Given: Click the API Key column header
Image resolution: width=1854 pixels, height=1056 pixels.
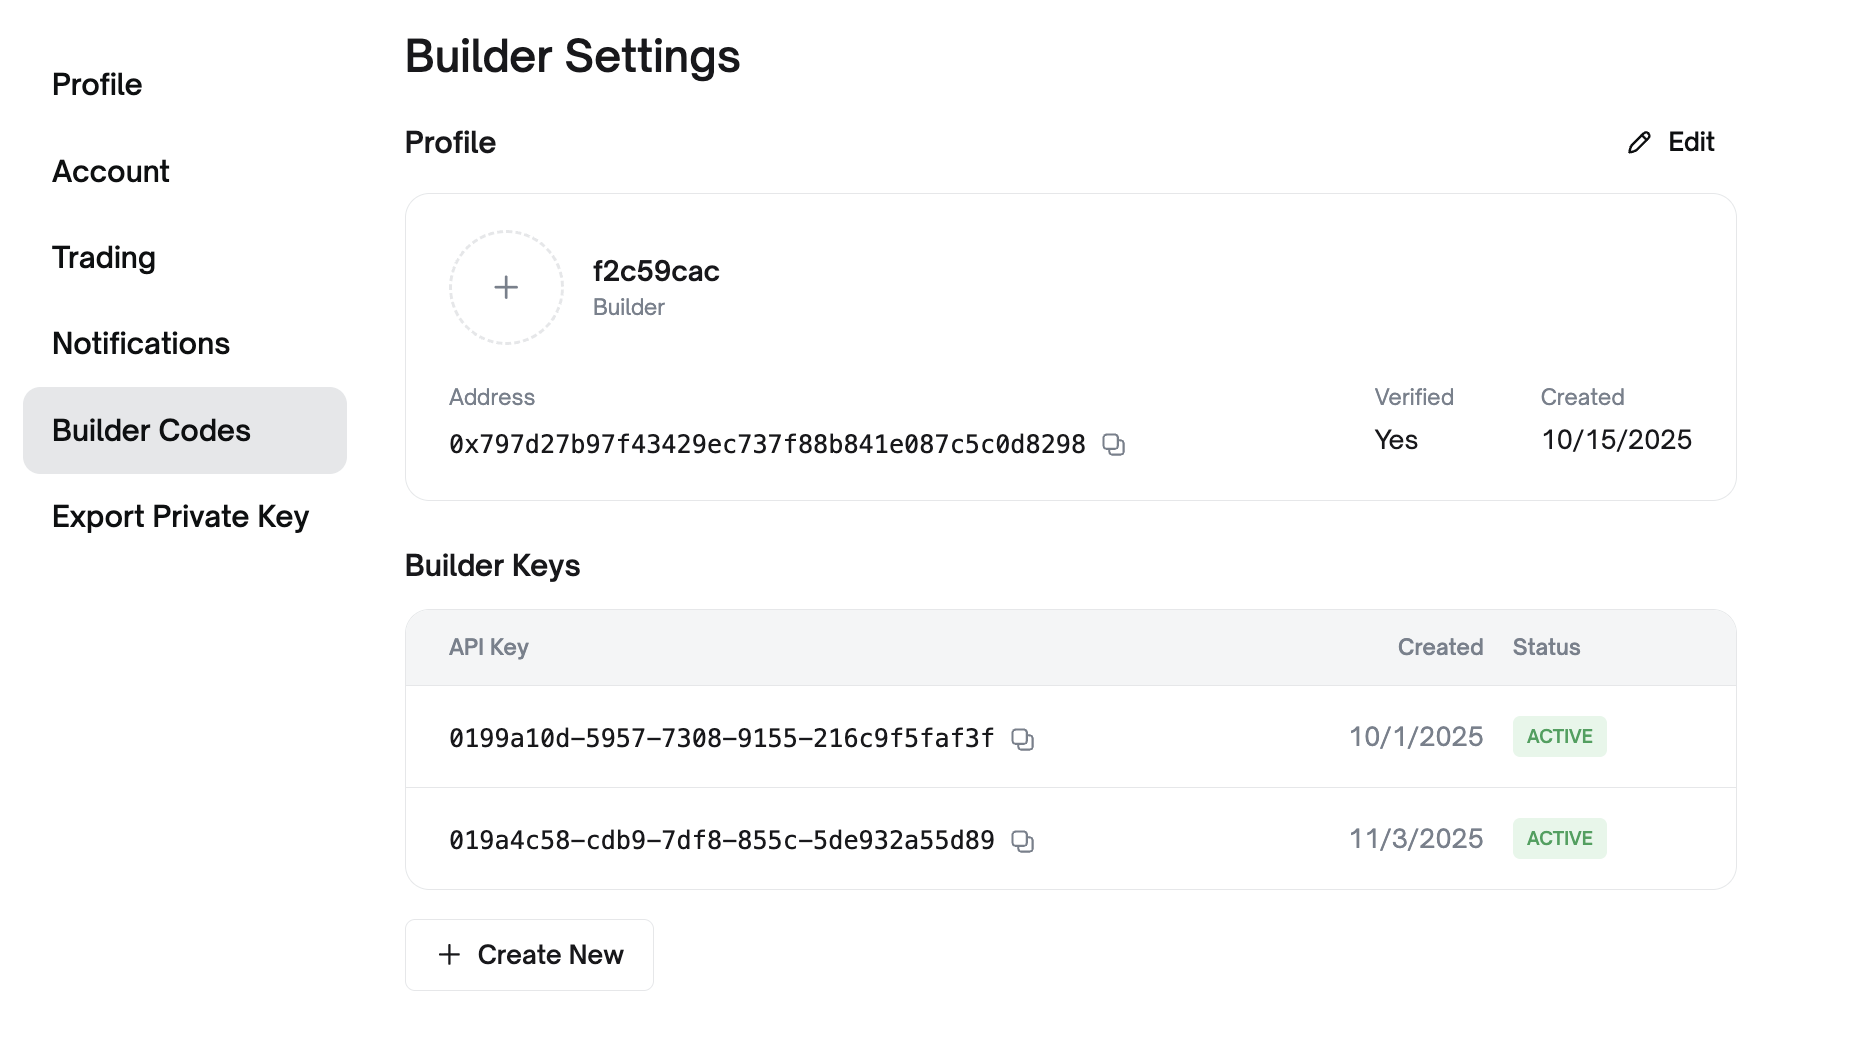Looking at the screenshot, I should click(x=488, y=647).
